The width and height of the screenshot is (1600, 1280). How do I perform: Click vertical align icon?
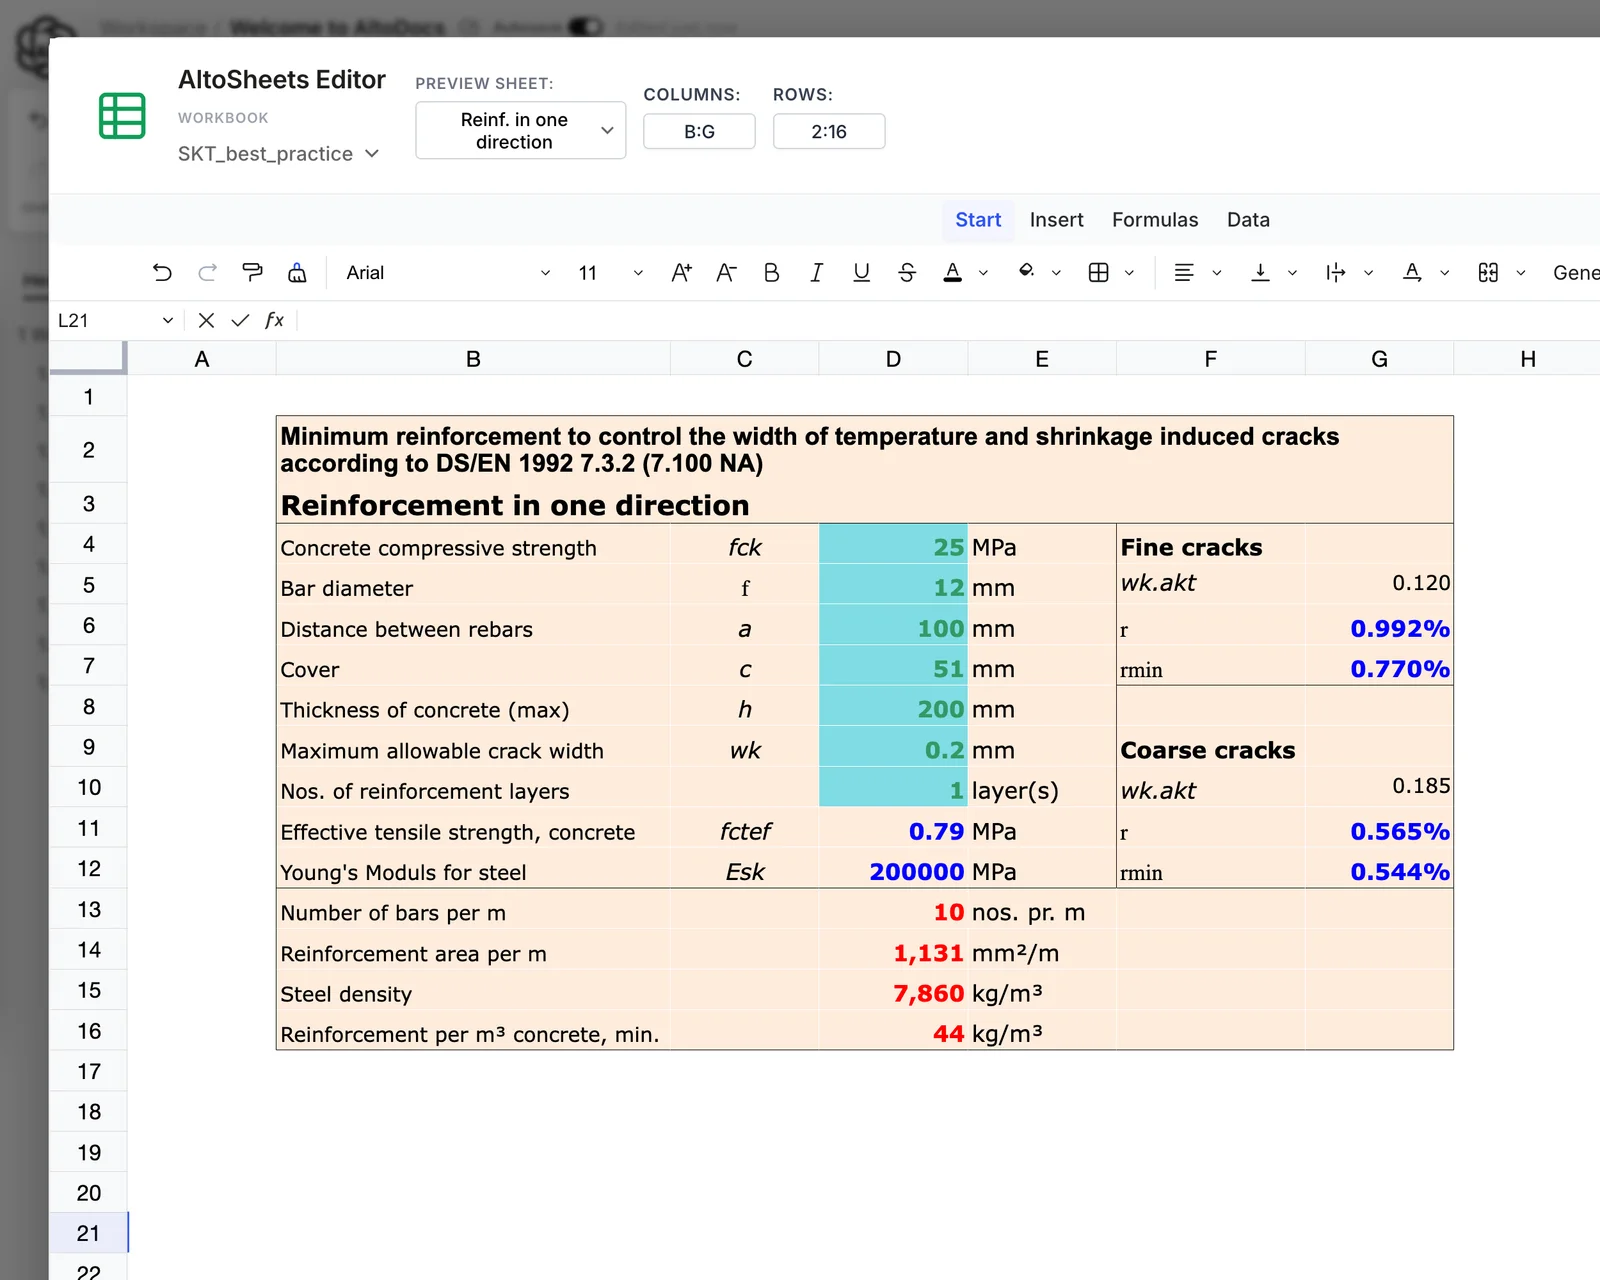coord(1260,273)
